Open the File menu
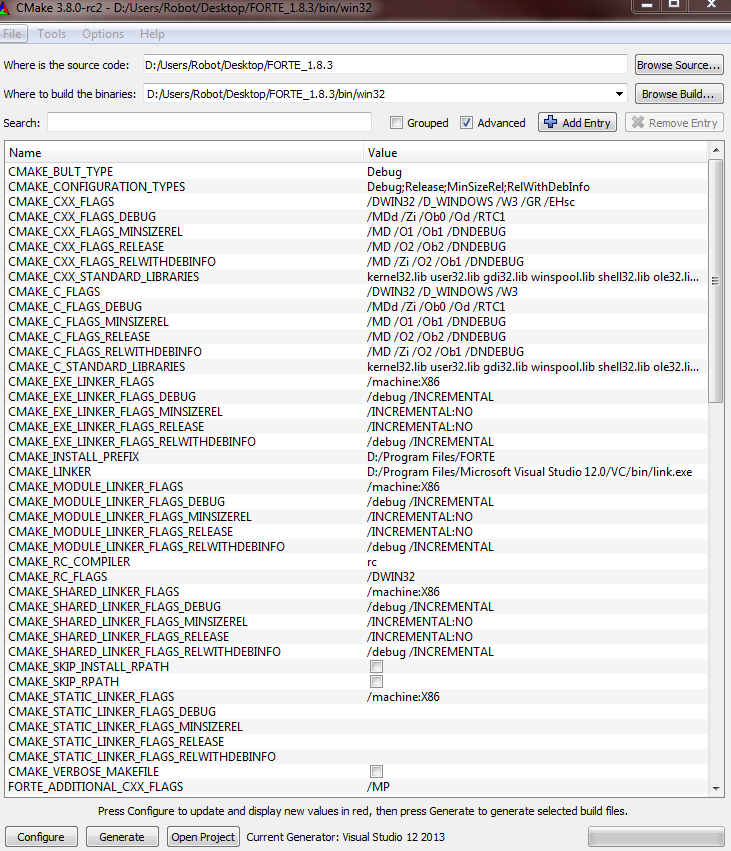 12,34
